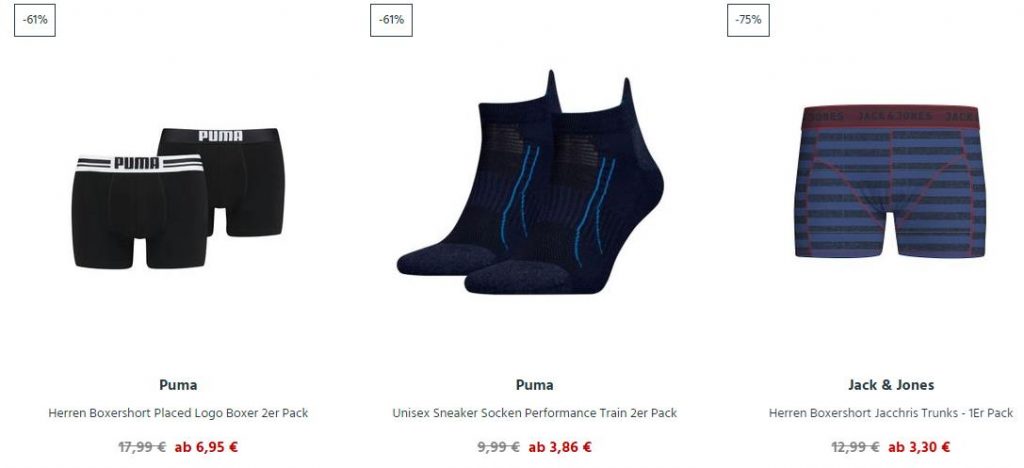Screen dimensions: 1024x468
Task: Click the sale price ab 3,86 €
Action: coord(560,447)
